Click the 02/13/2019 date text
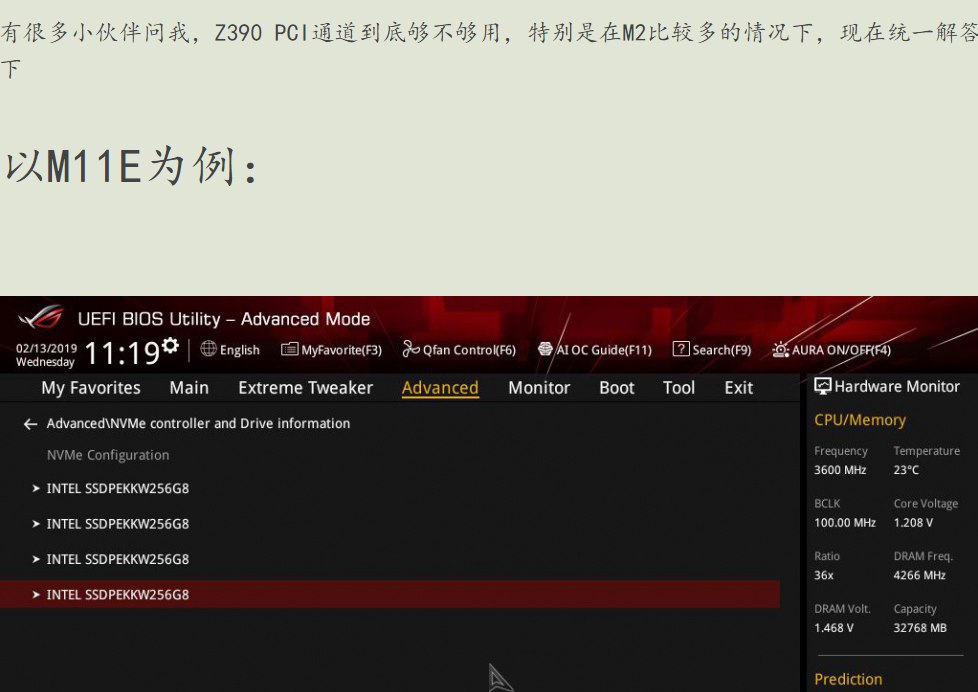Screen dimensions: 978x692 (47, 348)
